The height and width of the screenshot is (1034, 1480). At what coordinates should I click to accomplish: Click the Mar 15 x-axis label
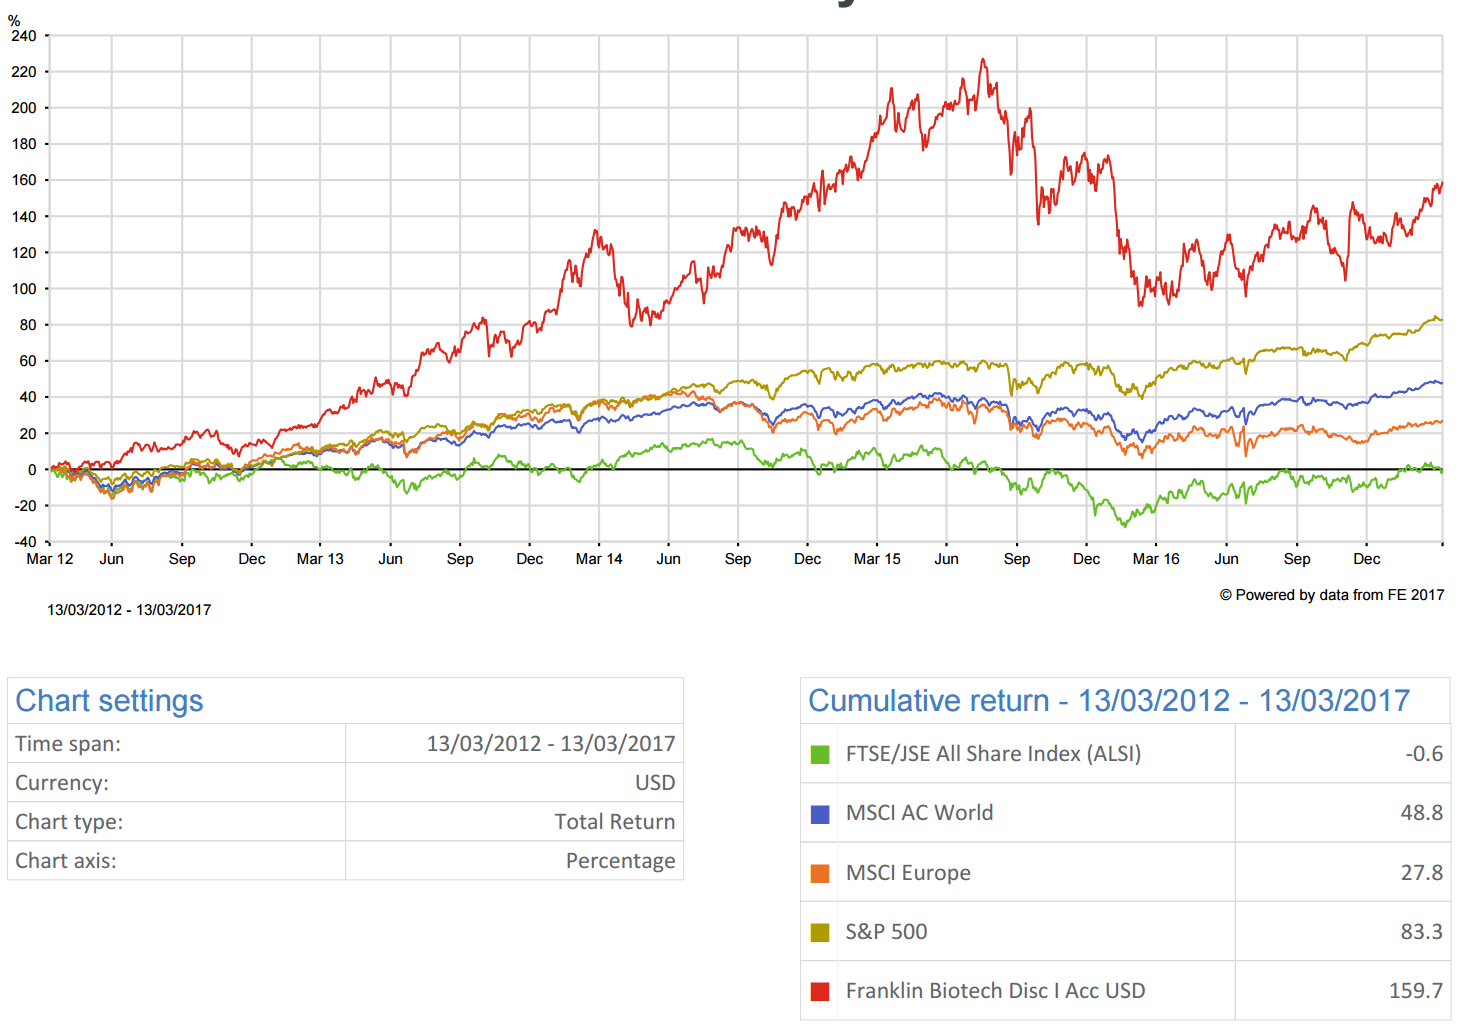[x=877, y=559]
